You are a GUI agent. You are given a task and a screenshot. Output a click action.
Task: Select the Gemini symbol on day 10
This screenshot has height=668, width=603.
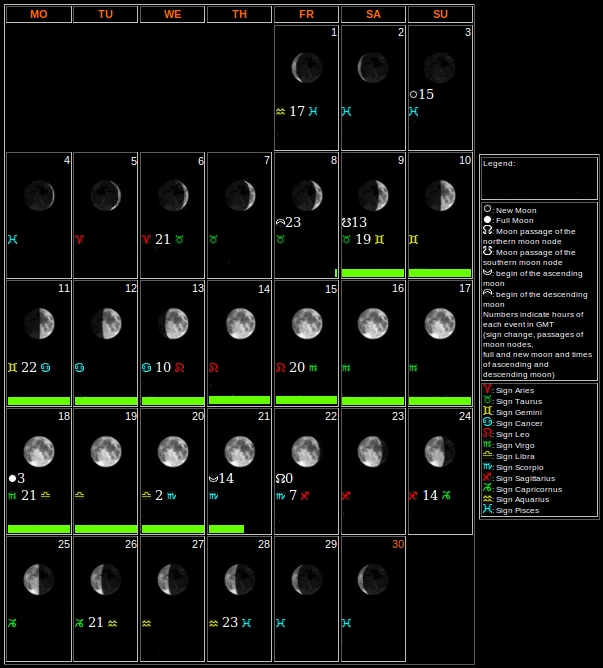tap(413, 239)
